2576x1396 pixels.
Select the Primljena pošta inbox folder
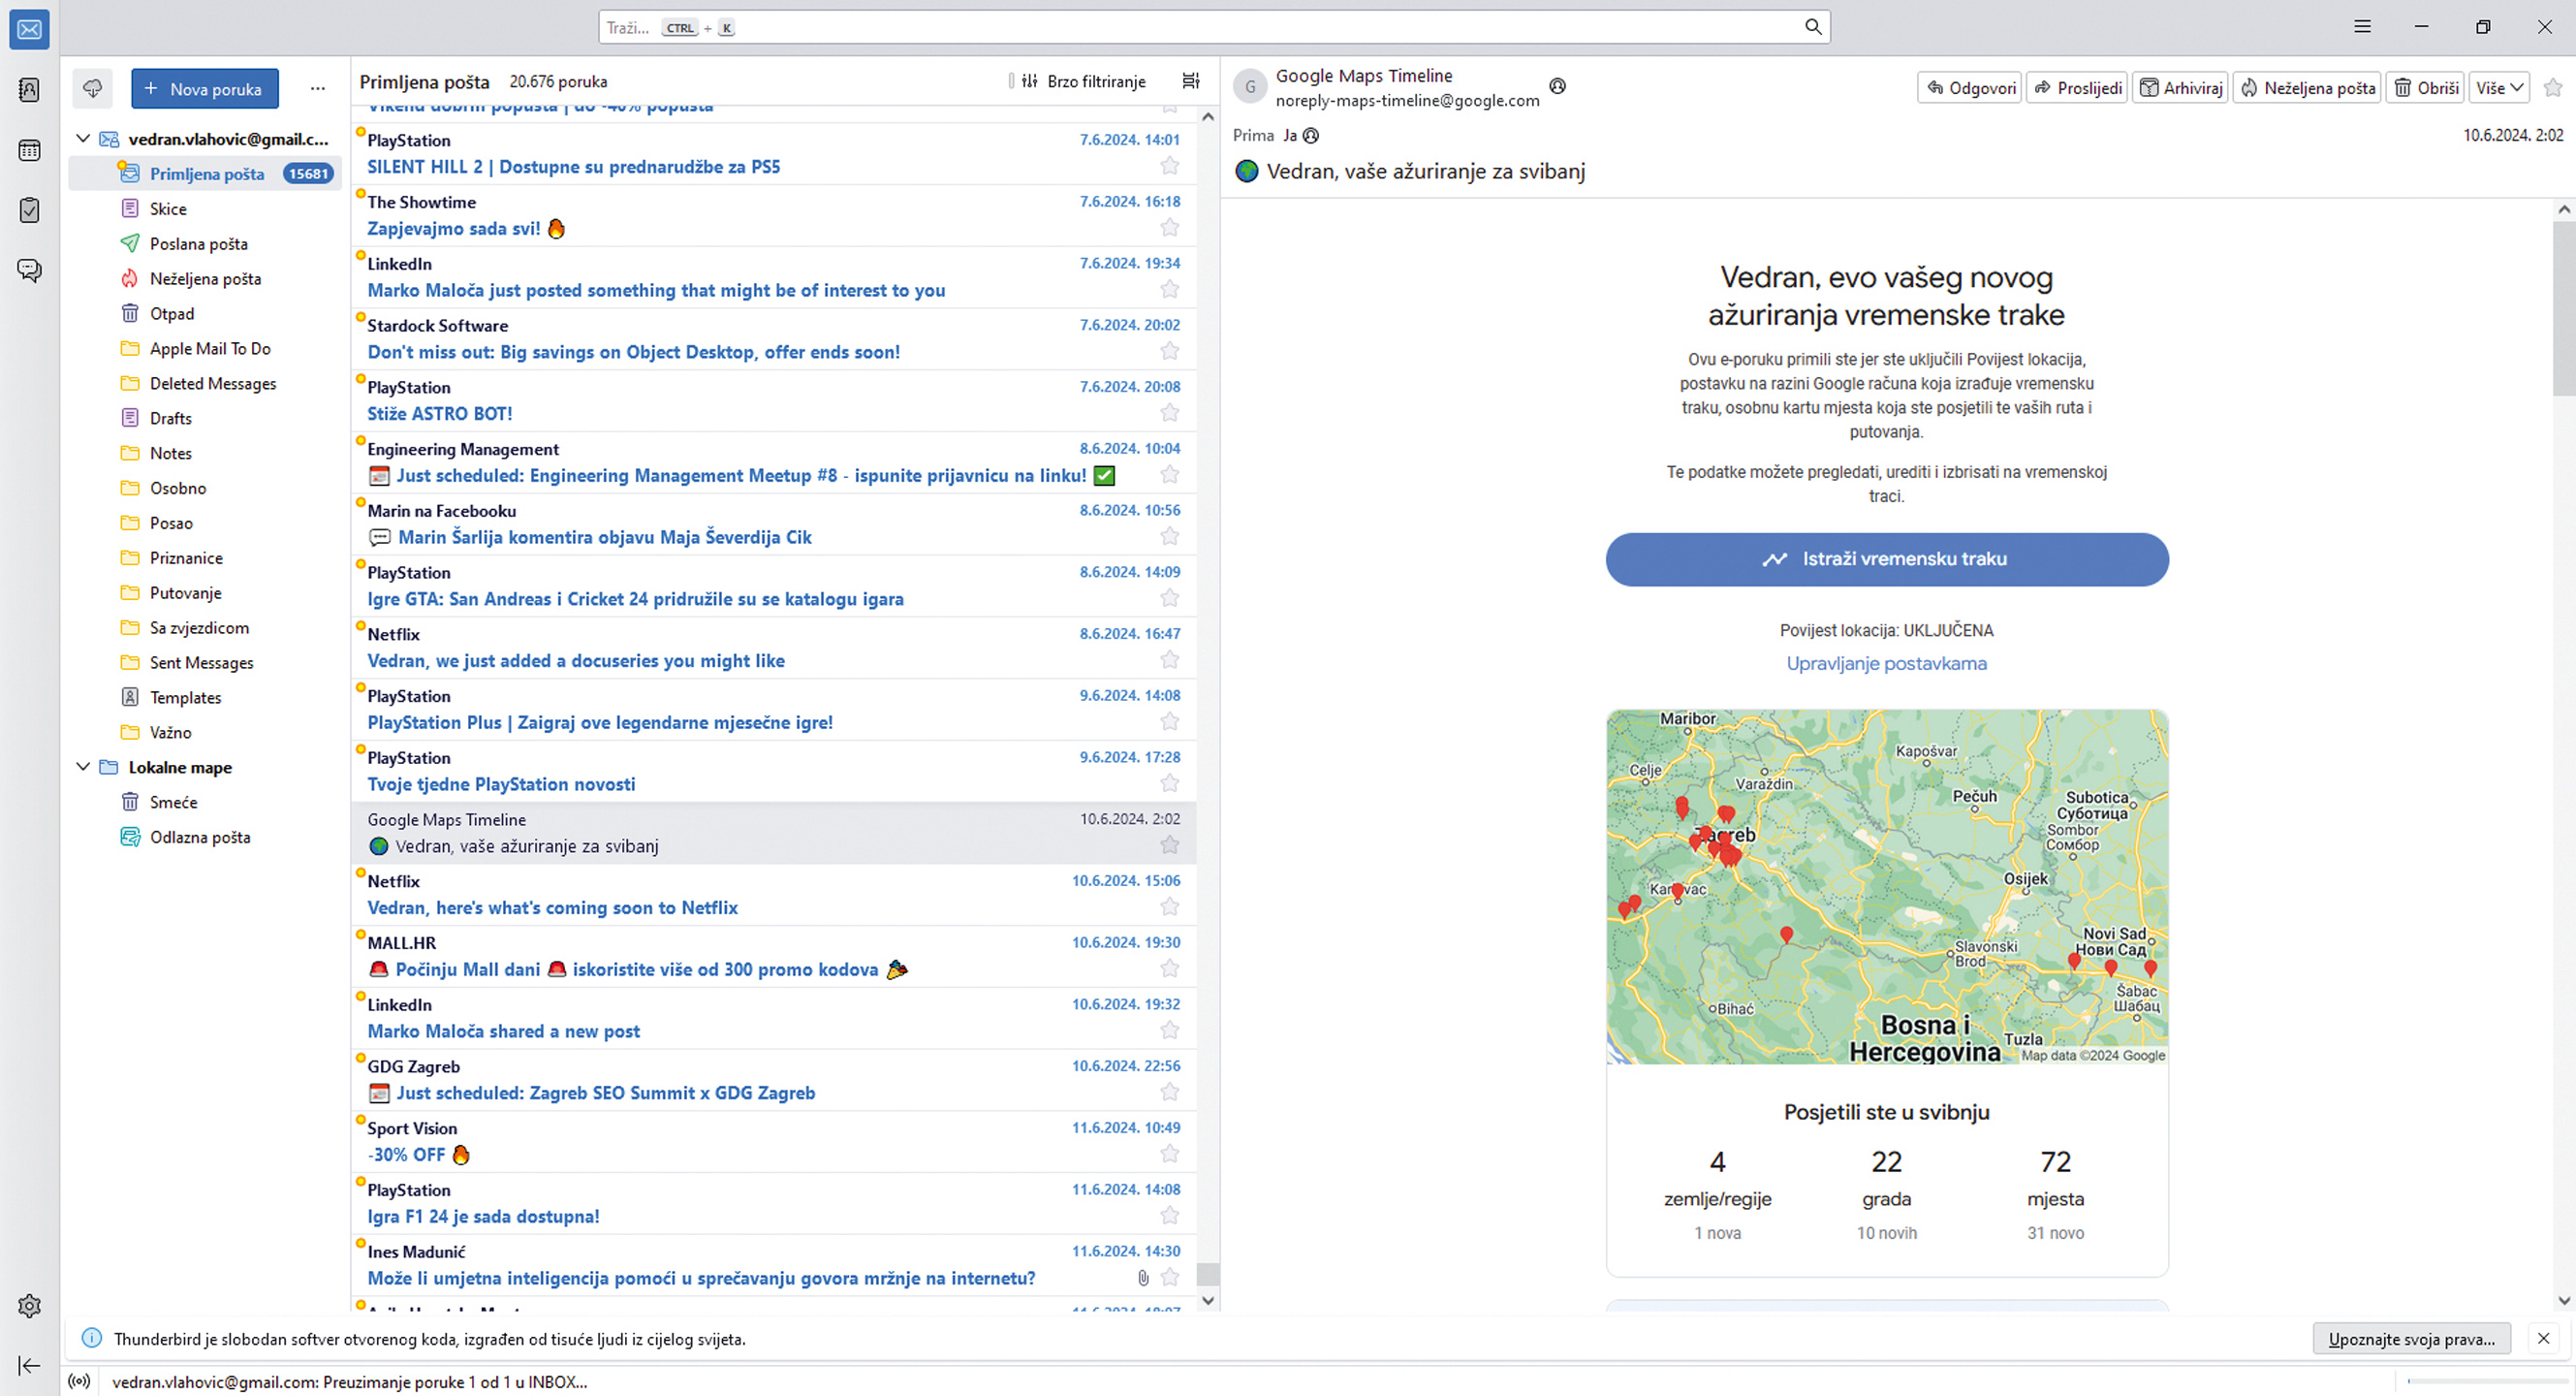tap(205, 173)
